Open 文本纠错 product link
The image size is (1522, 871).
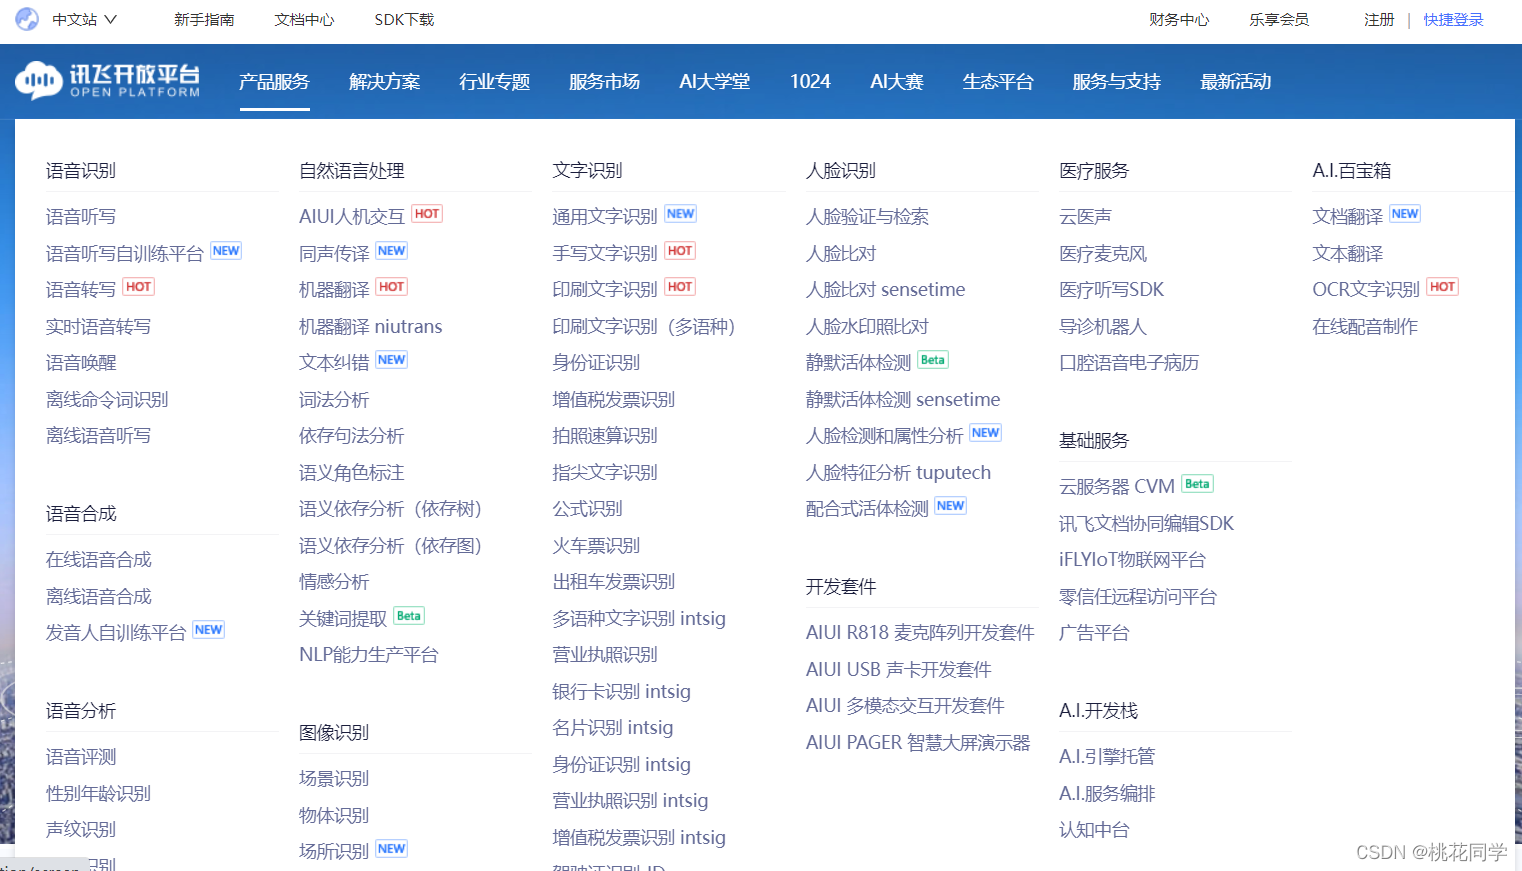(334, 363)
